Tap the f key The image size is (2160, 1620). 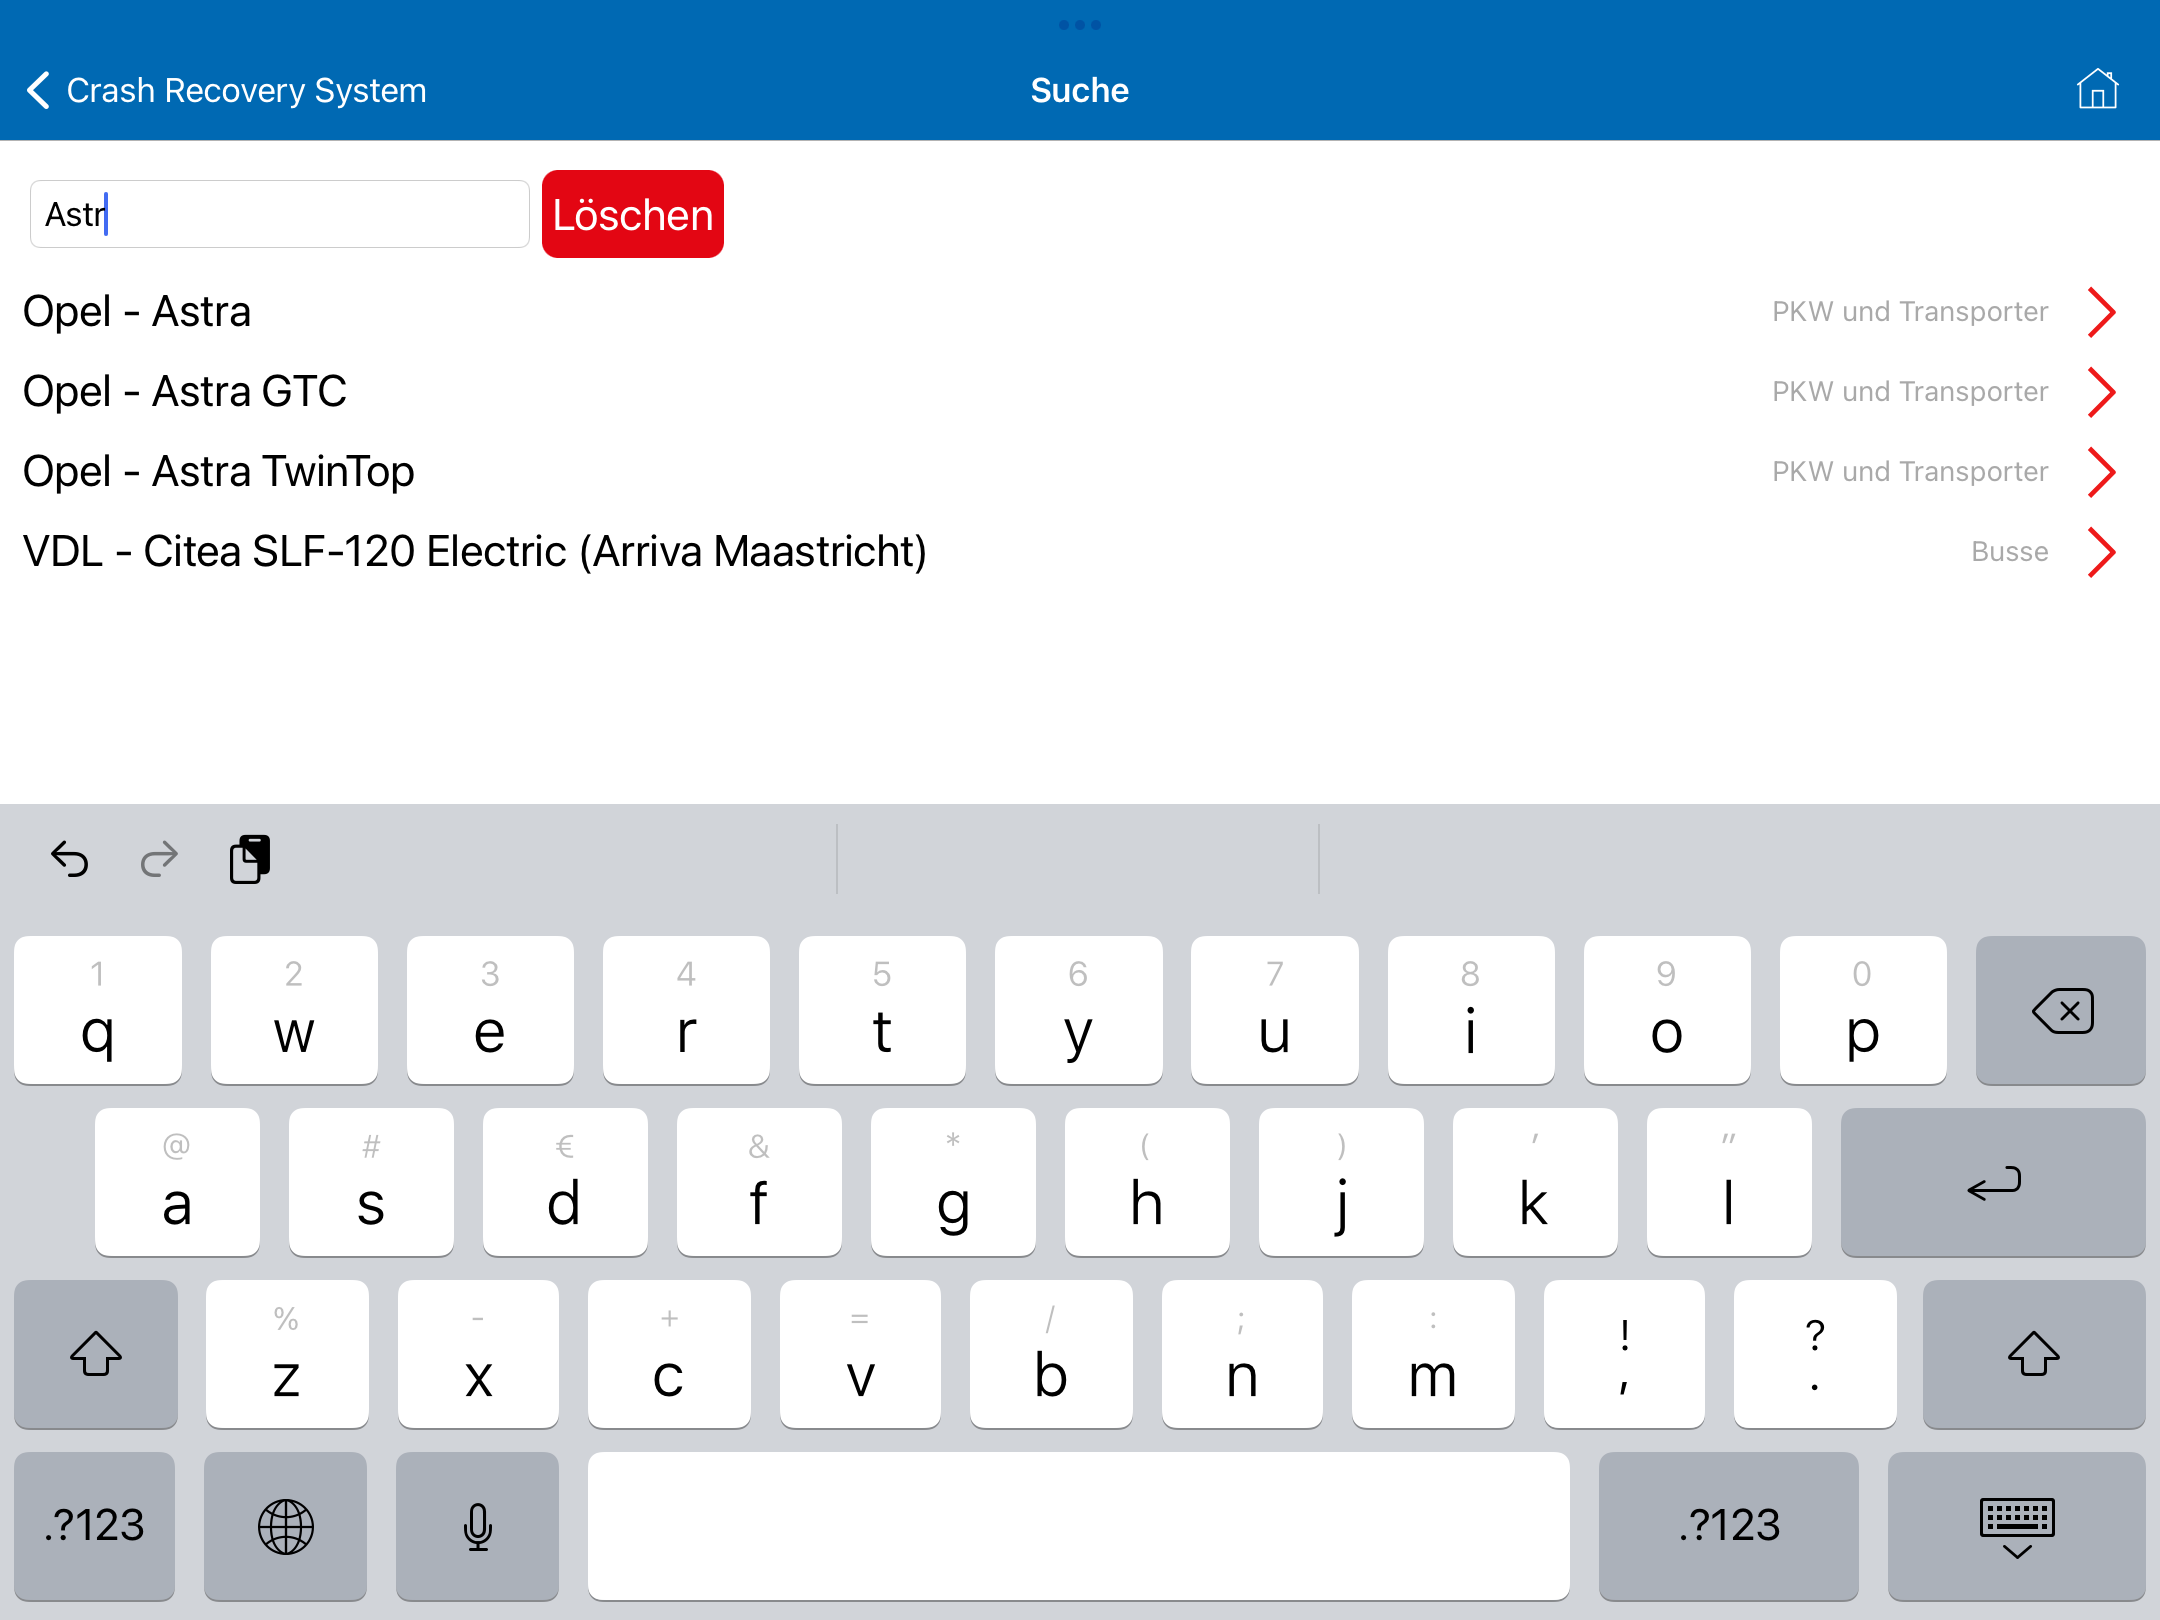coord(759,1182)
